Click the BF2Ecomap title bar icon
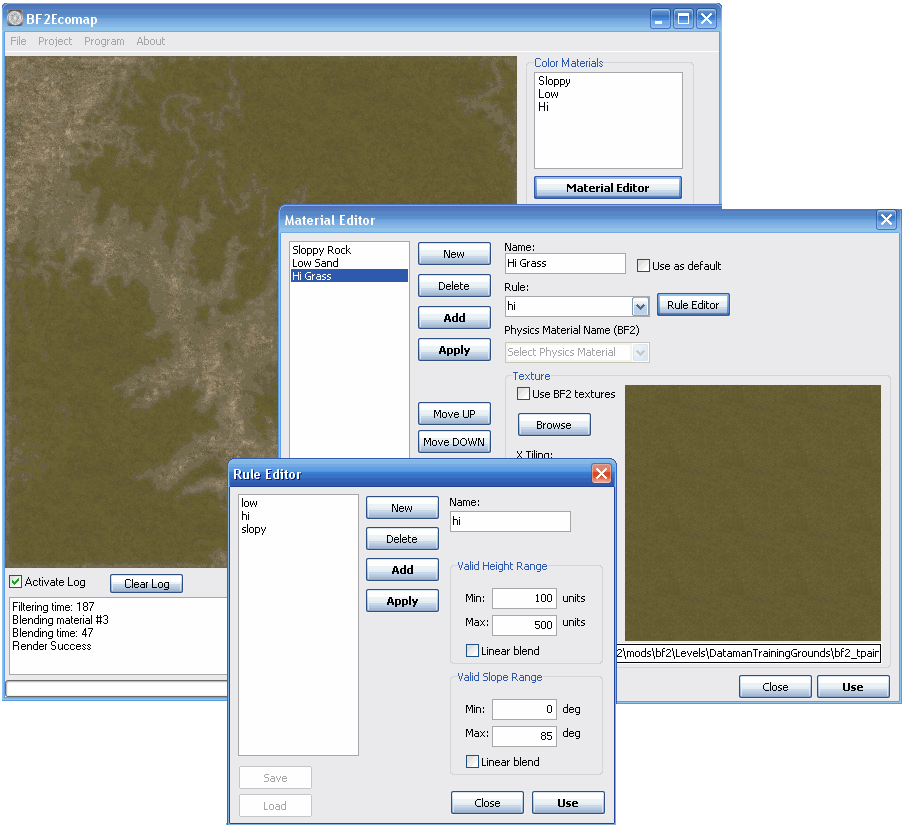902x825 pixels. [x=15, y=19]
